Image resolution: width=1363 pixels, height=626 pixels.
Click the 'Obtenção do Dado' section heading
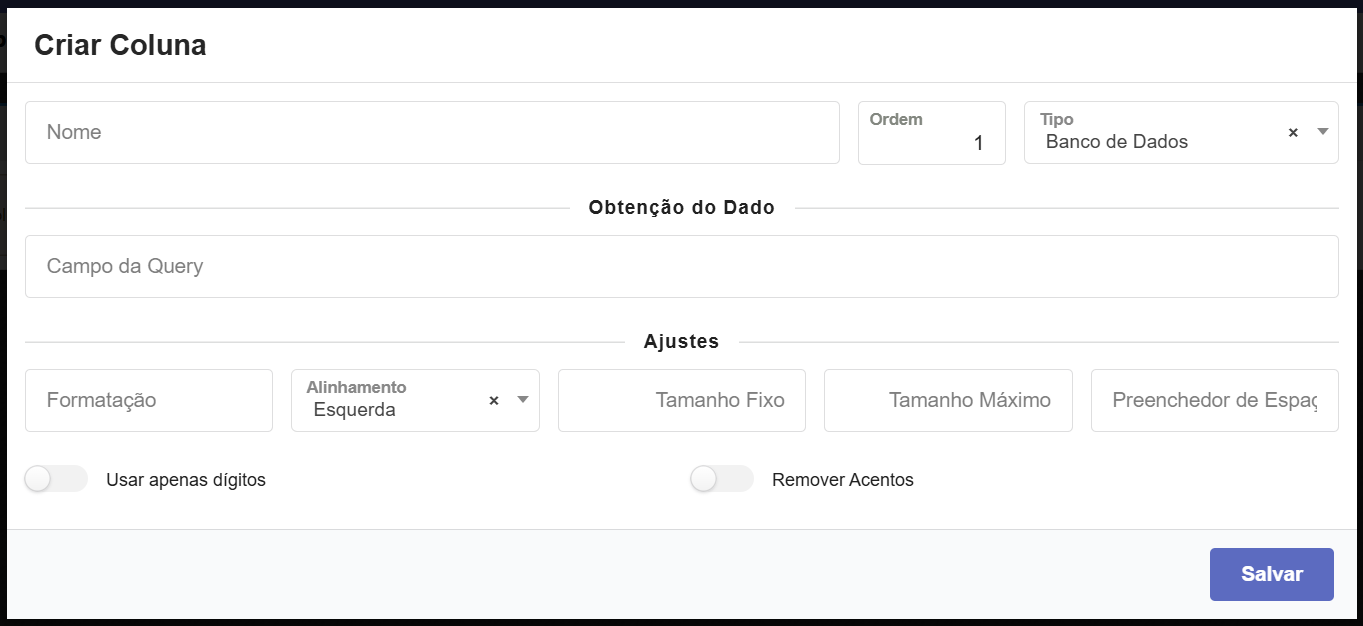point(681,208)
